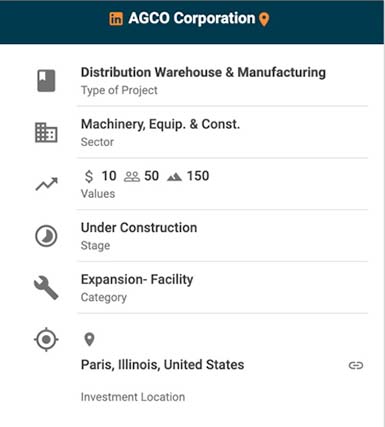Open the chain link beside Paris, Illinois

click(356, 365)
